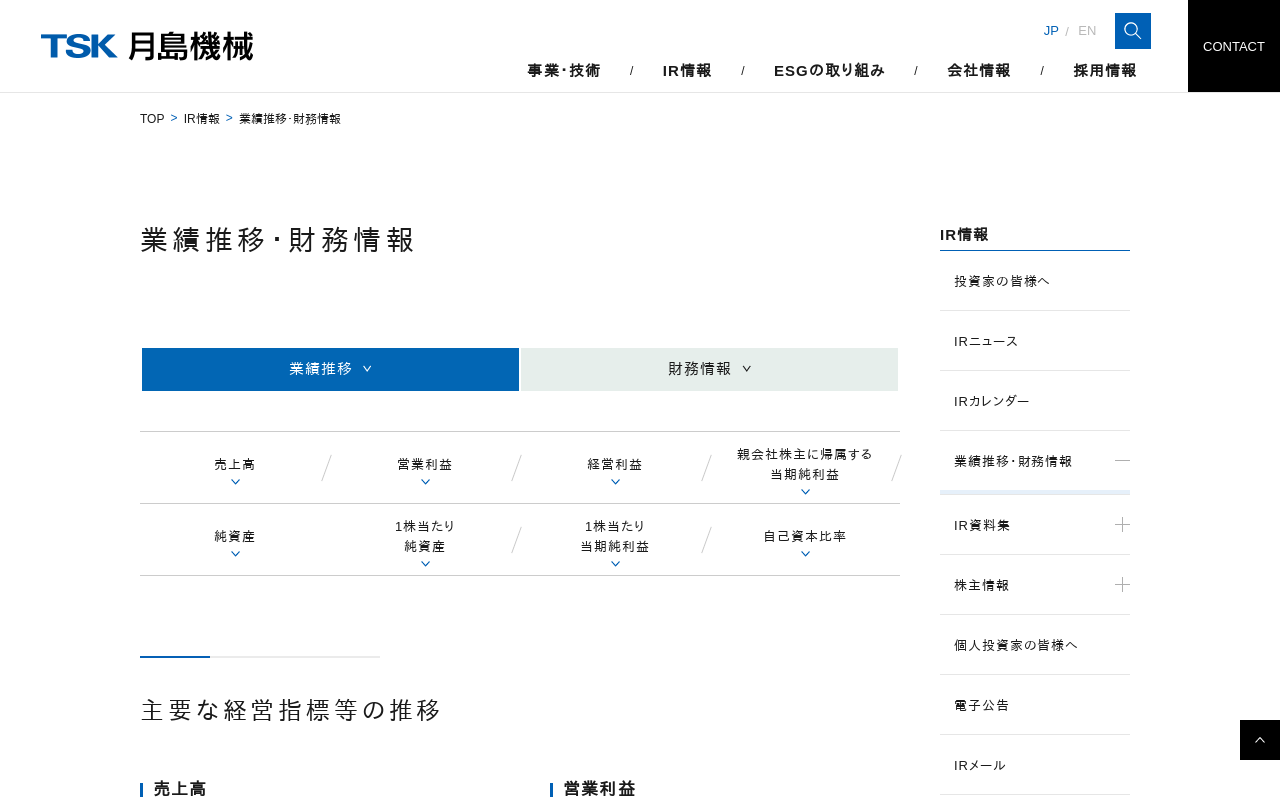Select the 業績推移 tab
Viewport: 1280px width, 800px height.
click(330, 369)
